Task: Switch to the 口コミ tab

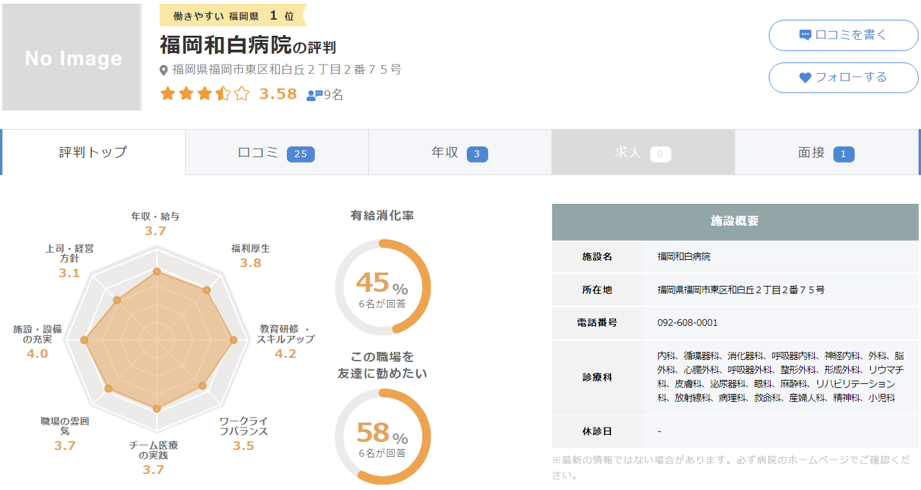Action: [x=277, y=153]
